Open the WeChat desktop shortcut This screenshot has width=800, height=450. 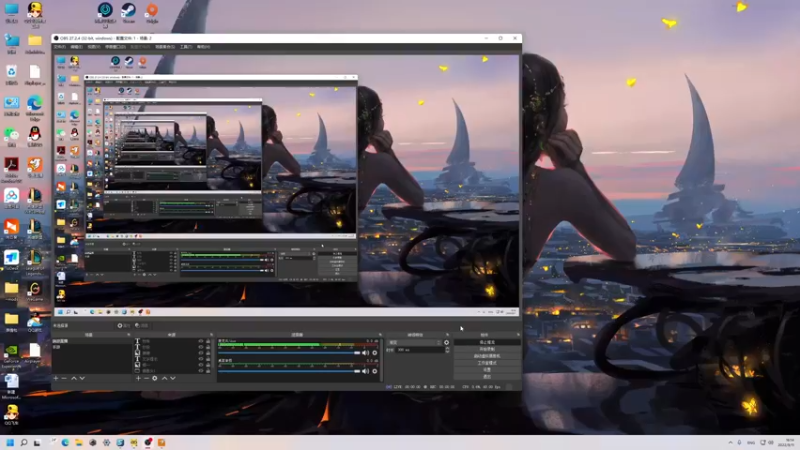pos(11,137)
